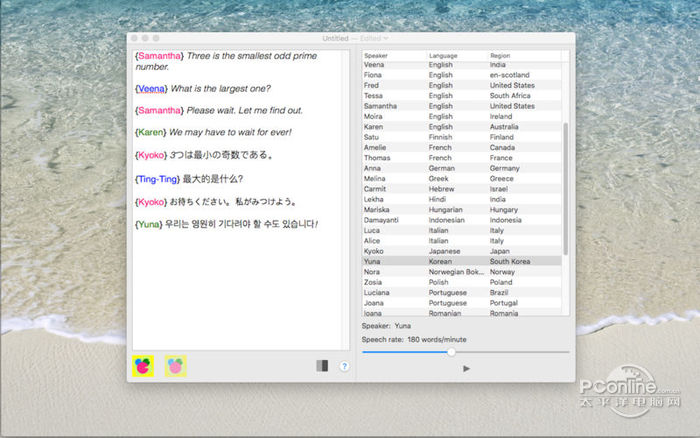Click the {Ting-Ting} tag in the script
Screen dimensions: 700x438
pos(158,178)
